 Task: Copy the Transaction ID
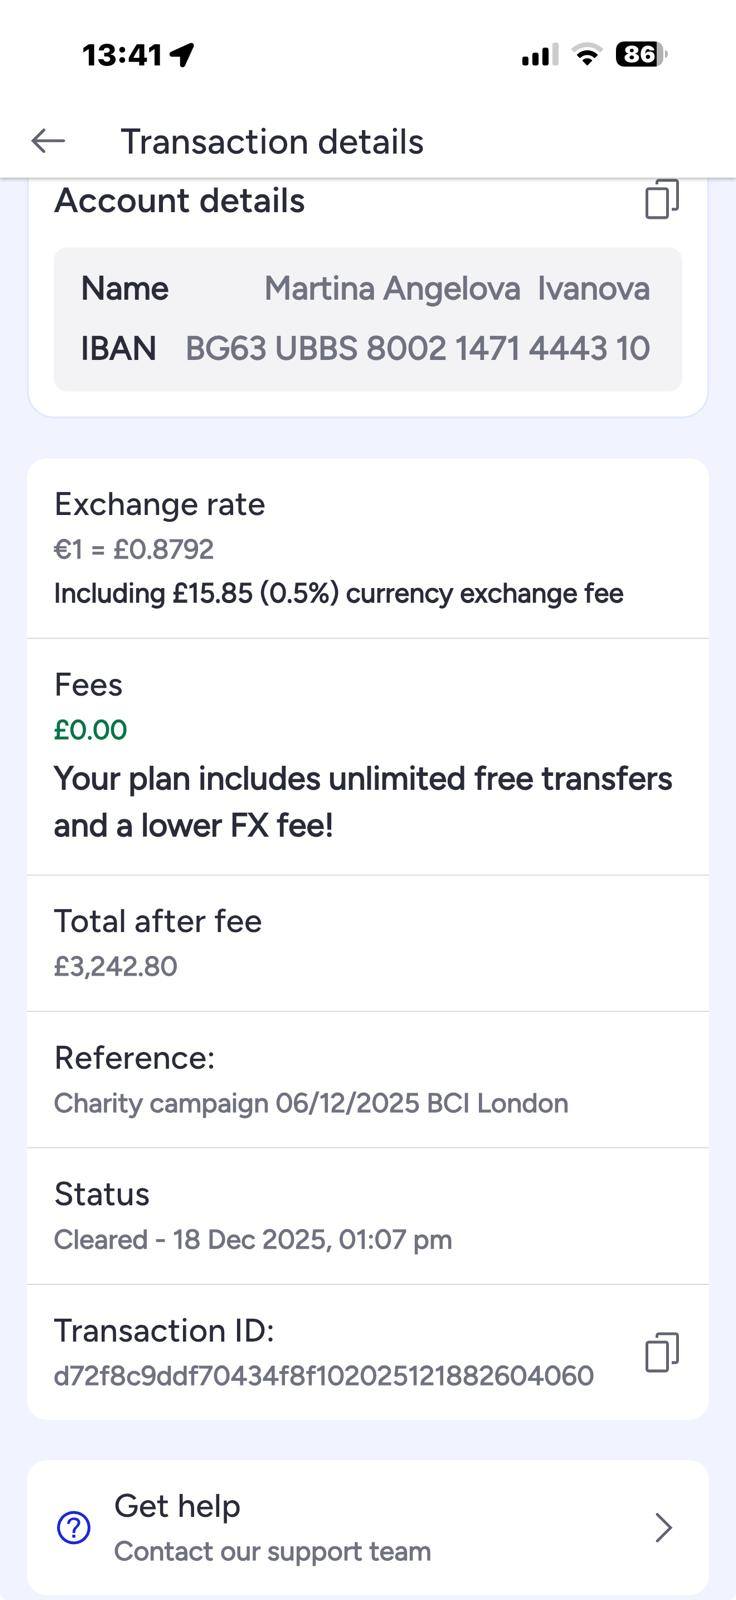[661, 1352]
